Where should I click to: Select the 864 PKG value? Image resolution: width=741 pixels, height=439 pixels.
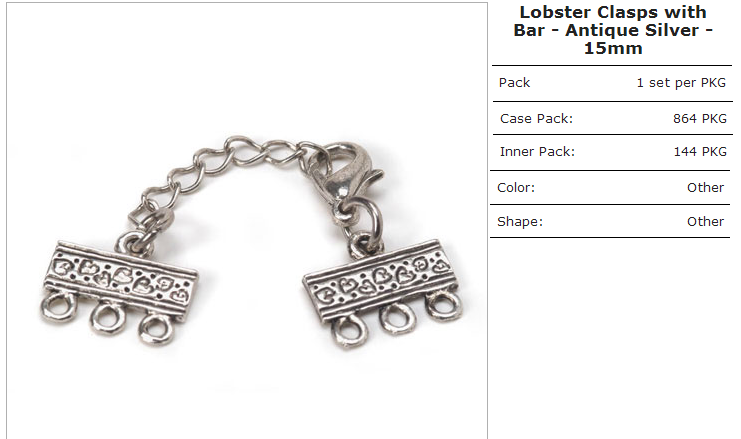tap(700, 119)
